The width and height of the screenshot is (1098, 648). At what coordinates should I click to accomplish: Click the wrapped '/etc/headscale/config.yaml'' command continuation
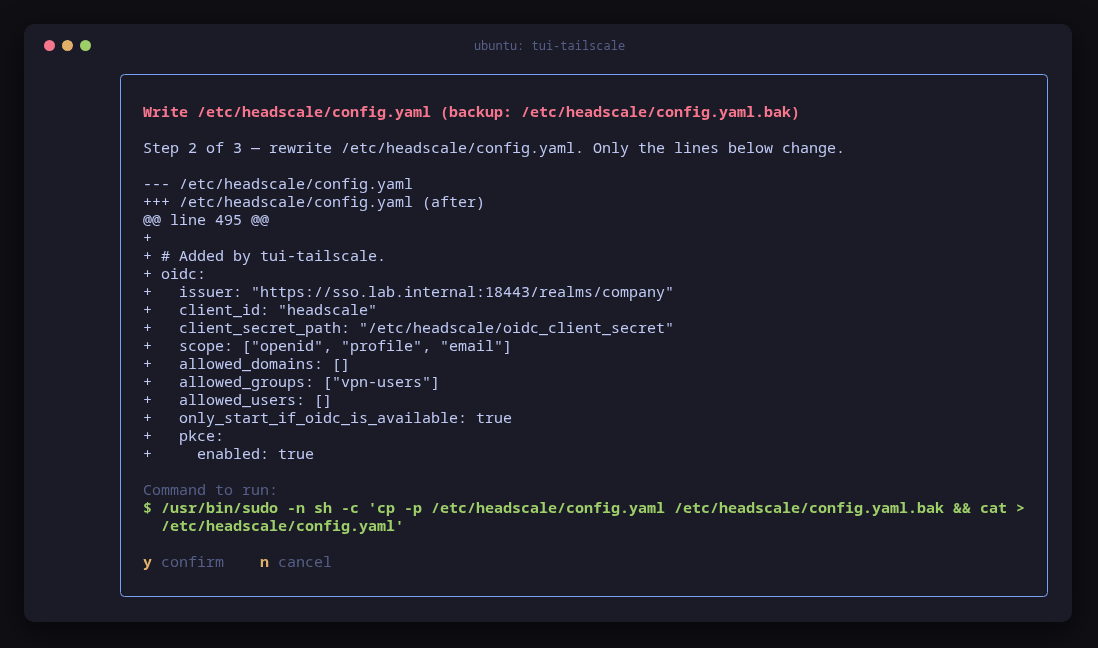coord(282,526)
